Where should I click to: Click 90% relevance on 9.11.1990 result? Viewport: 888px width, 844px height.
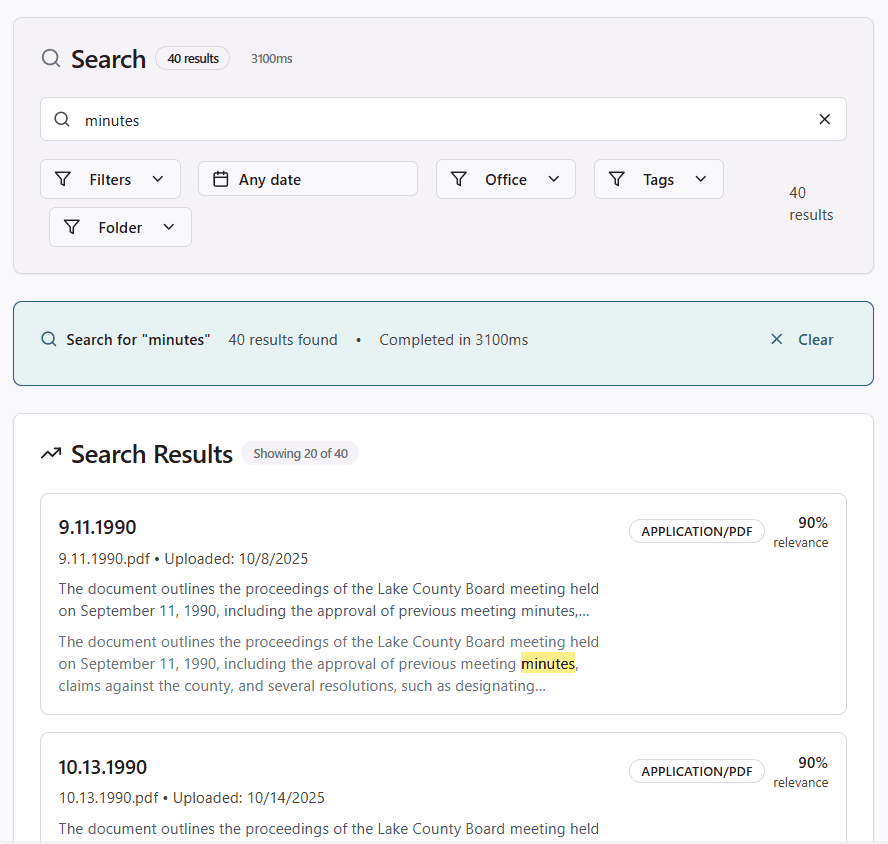click(x=801, y=532)
